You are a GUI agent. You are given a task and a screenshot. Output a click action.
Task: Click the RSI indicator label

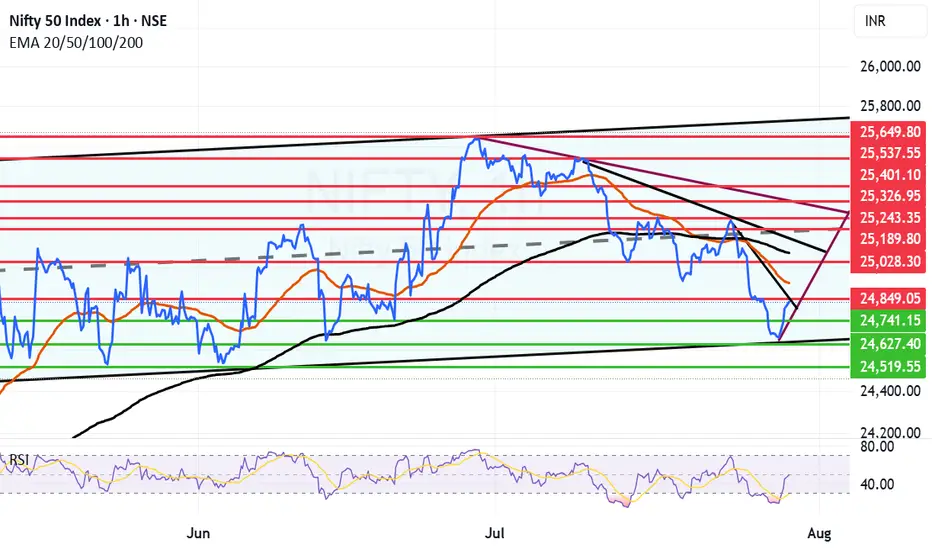point(19,460)
